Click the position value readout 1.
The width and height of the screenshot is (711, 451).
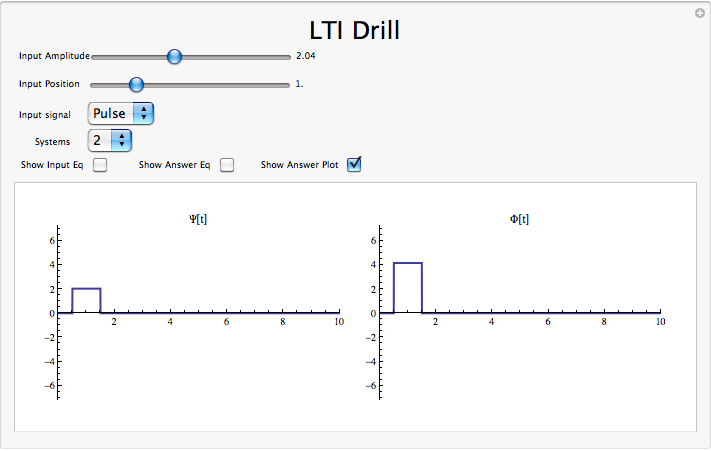tap(300, 85)
